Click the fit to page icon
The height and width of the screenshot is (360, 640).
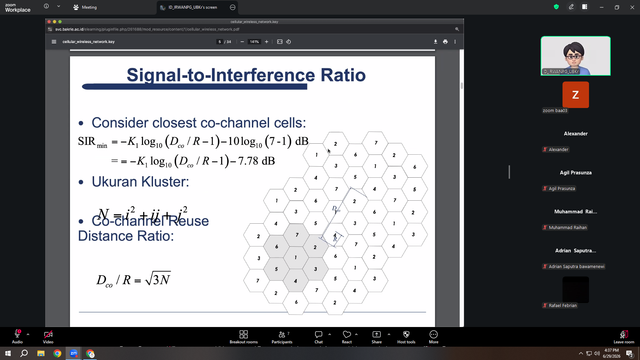(280, 42)
